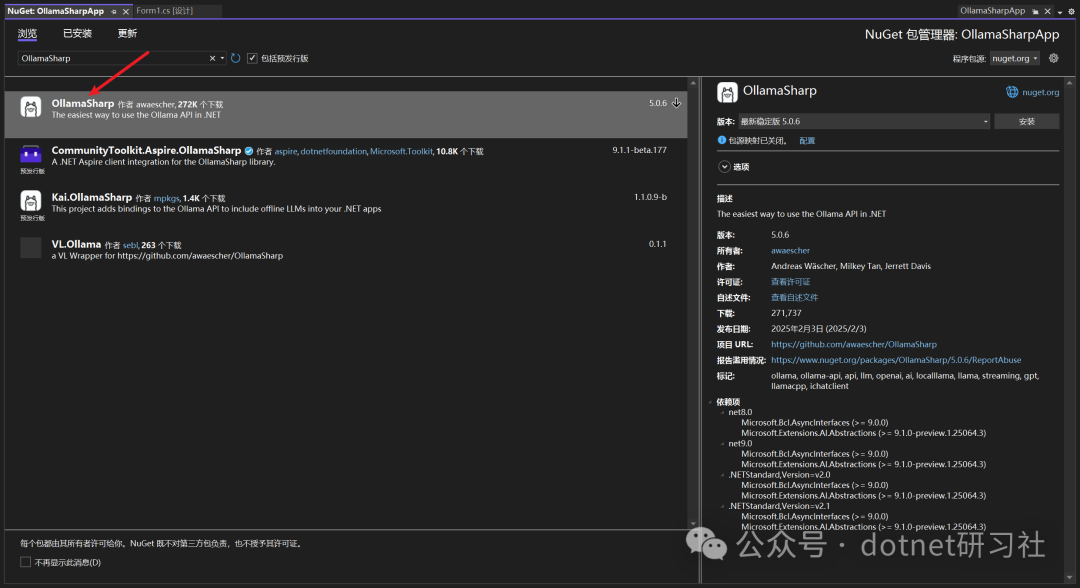Image resolution: width=1080 pixels, height=588 pixels.
Task: Click the OllamaSharpApp preview tab at right
Action: 993,11
